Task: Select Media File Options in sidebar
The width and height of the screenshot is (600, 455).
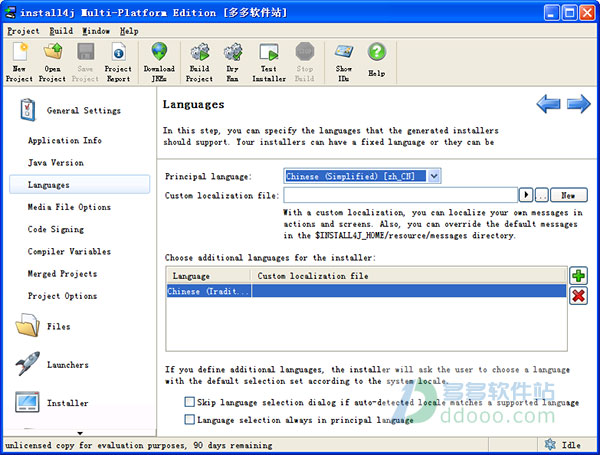Action: [x=69, y=207]
